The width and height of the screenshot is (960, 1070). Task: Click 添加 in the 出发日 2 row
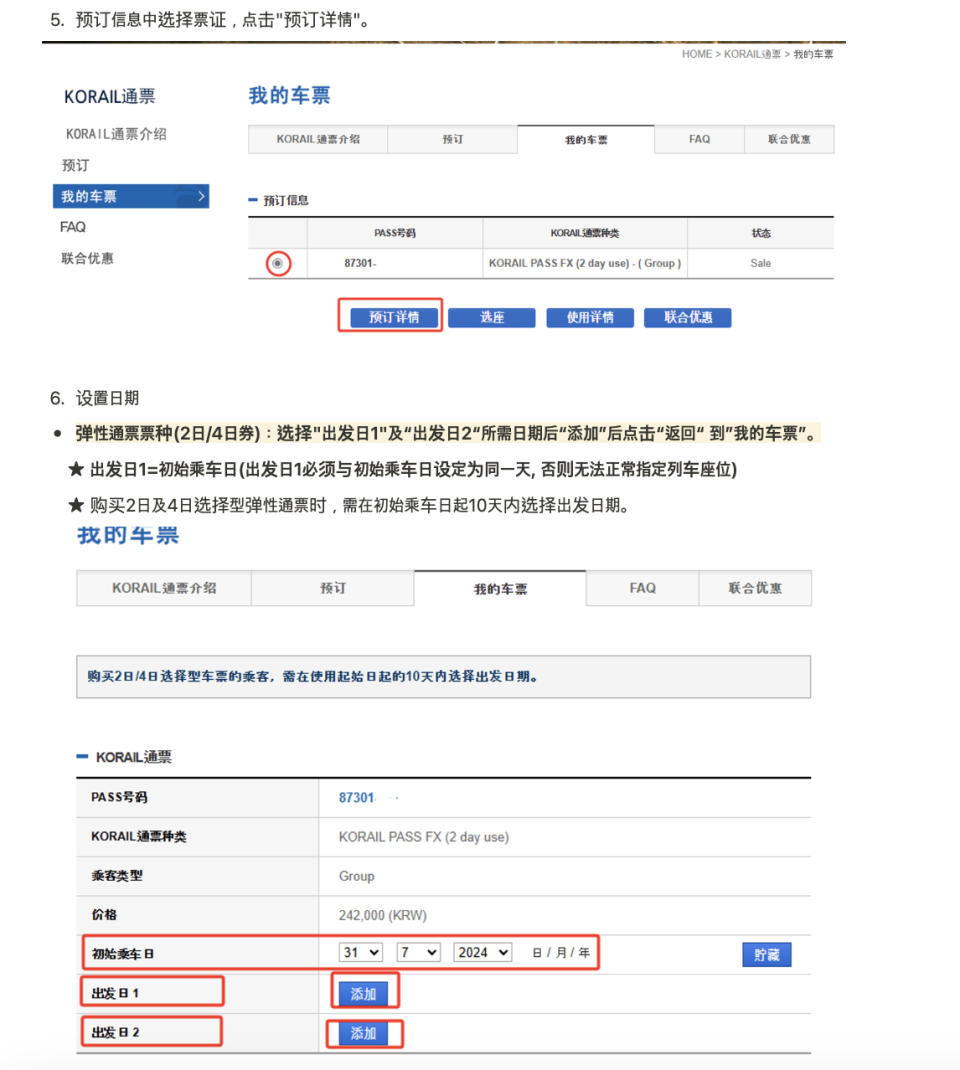tap(363, 1034)
